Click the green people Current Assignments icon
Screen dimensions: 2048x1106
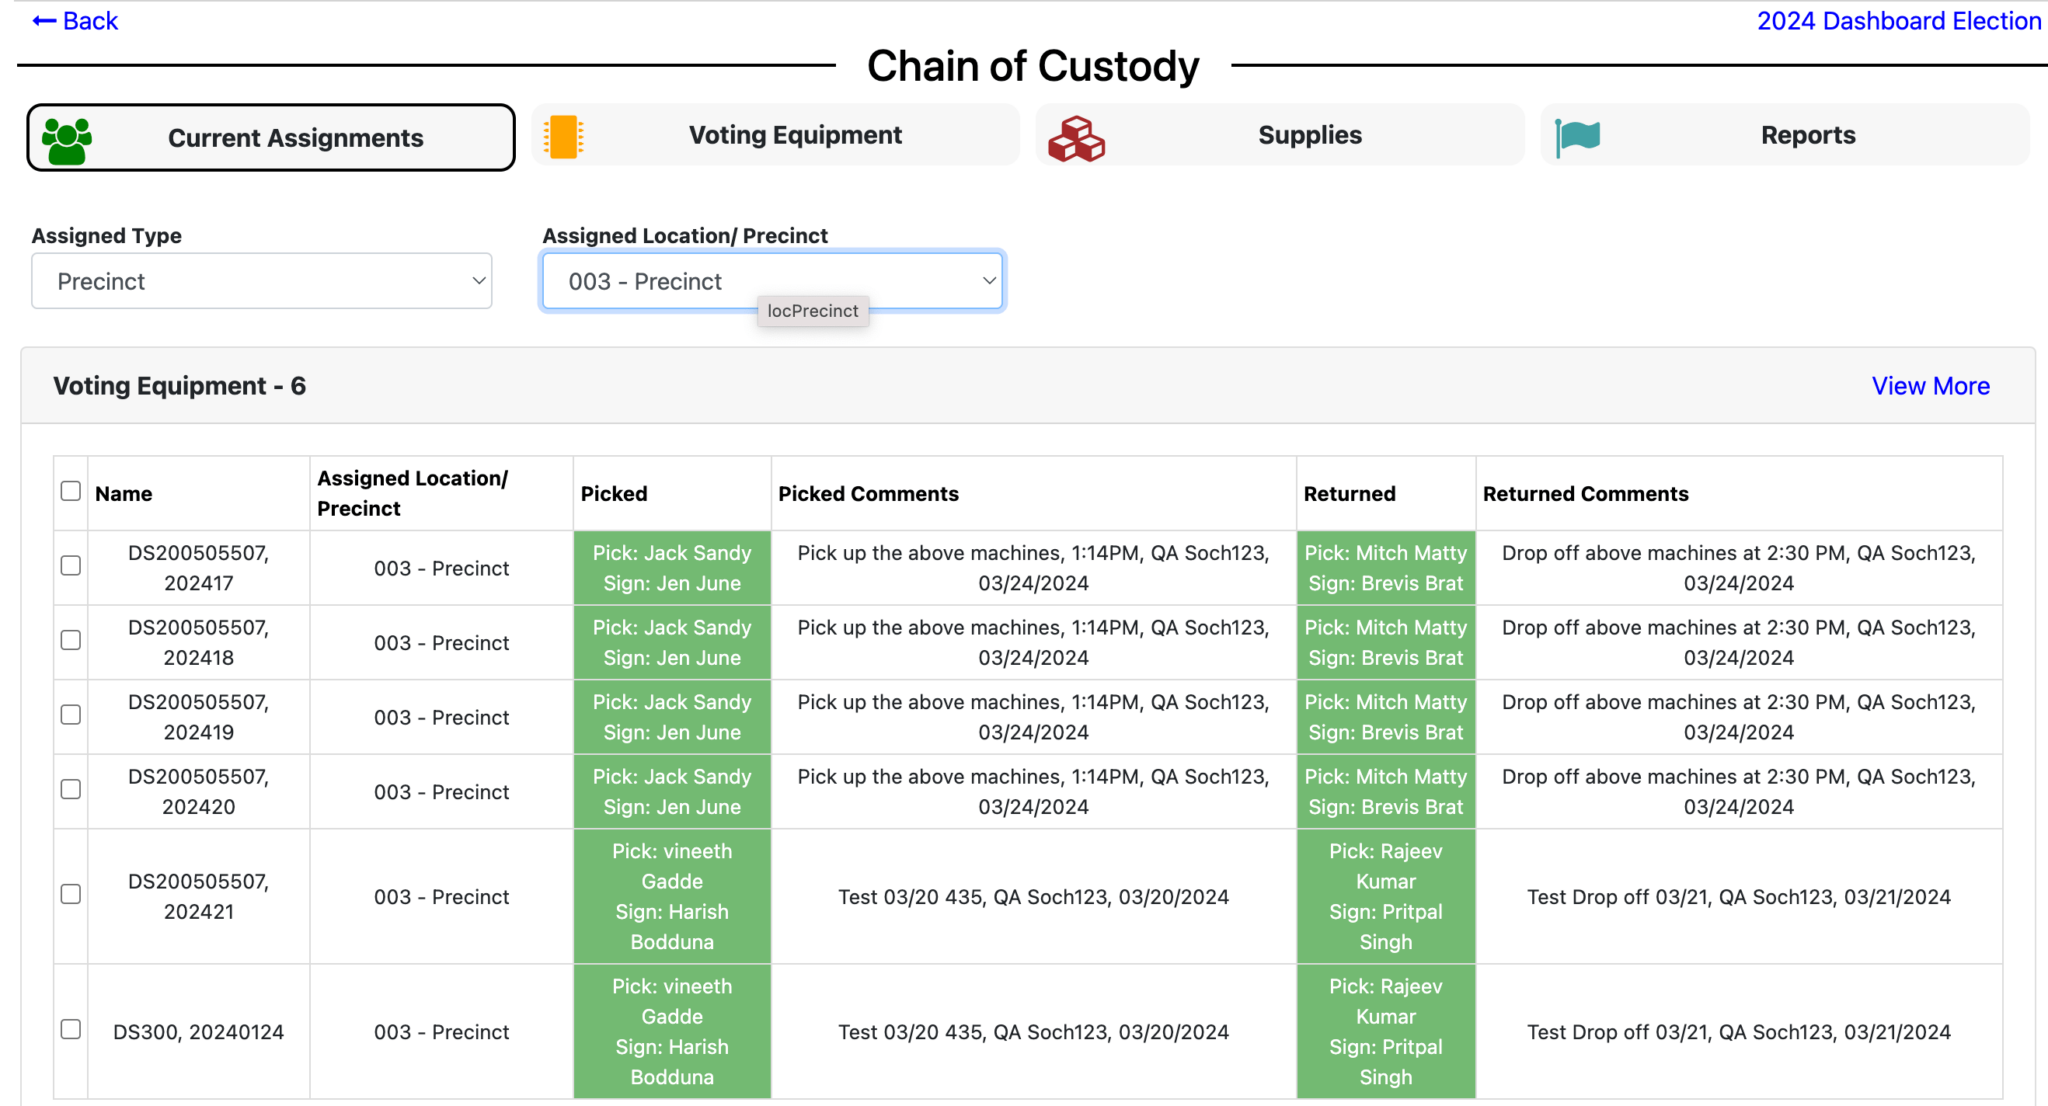click(x=67, y=139)
